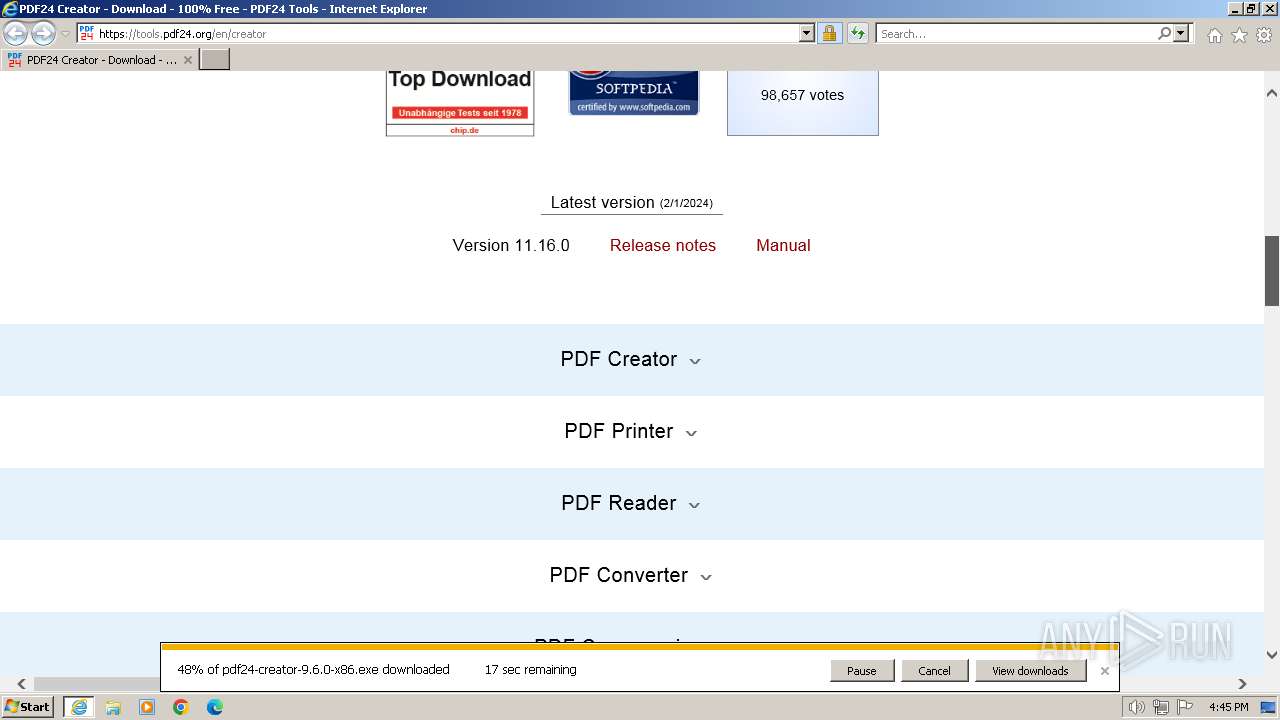Click the PDF24 site favicon in address bar
Screen dimensions: 1280x720
point(86,33)
